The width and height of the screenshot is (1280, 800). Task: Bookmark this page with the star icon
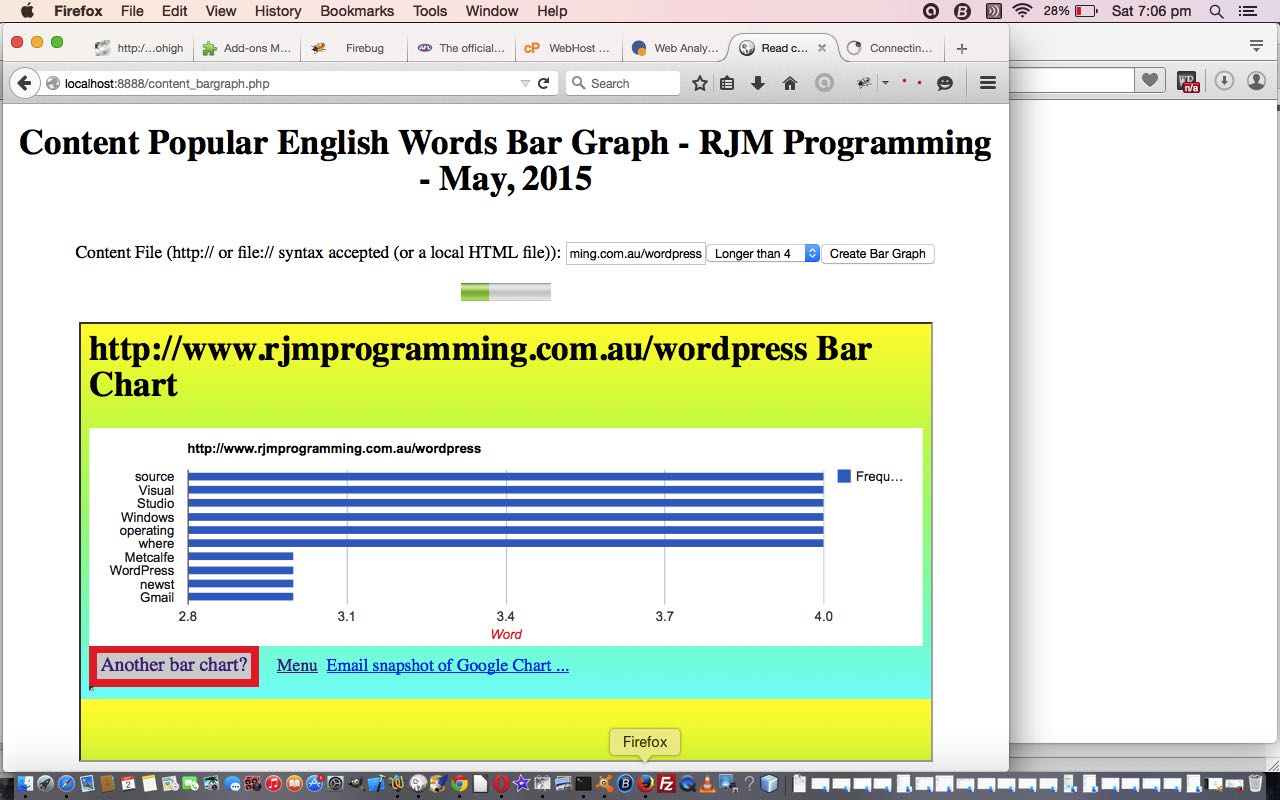coord(700,84)
